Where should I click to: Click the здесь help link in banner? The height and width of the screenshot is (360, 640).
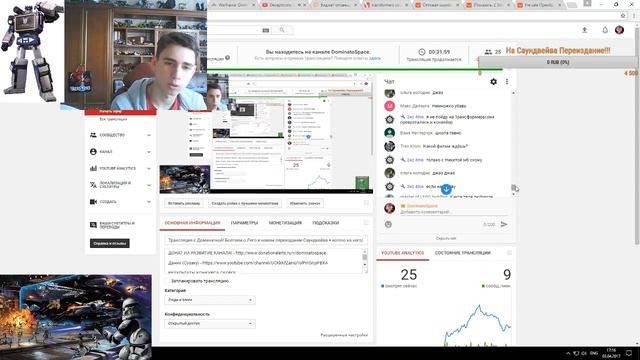tap(375, 58)
